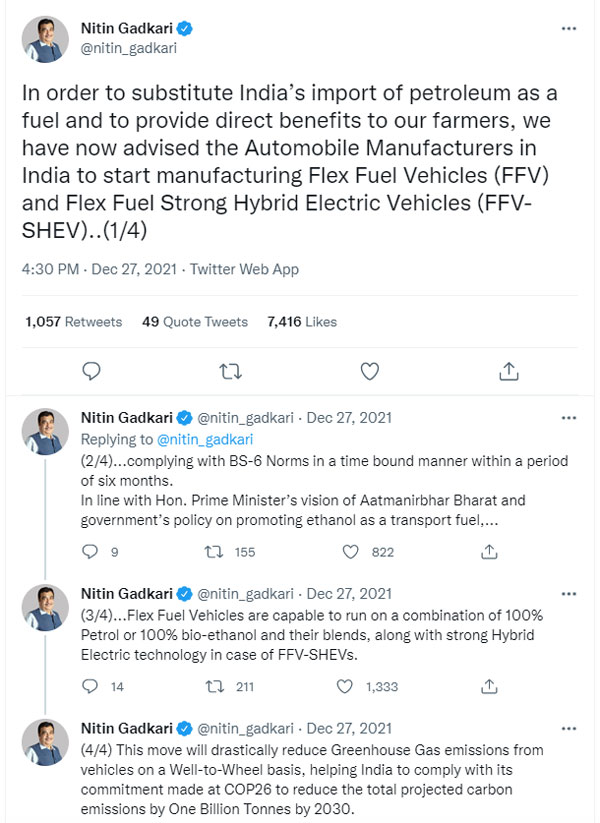Image resolution: width=600 pixels, height=823 pixels.
Task: Share the (3/4) Flex Fuel Vehicles tweet
Action: pos(490,687)
